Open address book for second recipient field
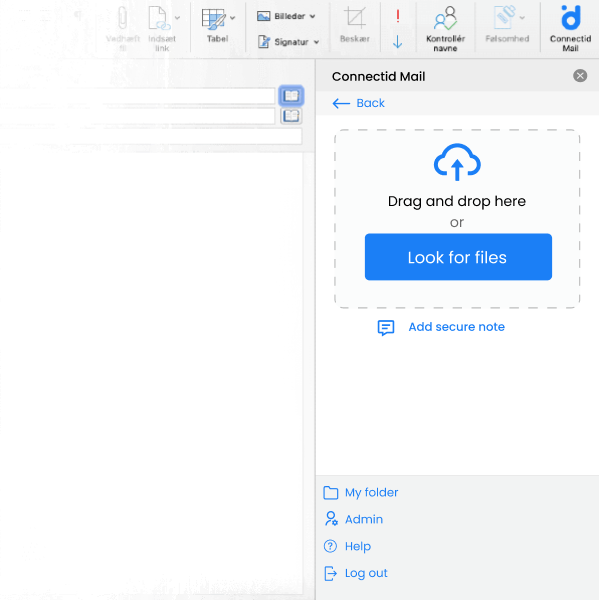The image size is (599, 600). tap(291, 116)
